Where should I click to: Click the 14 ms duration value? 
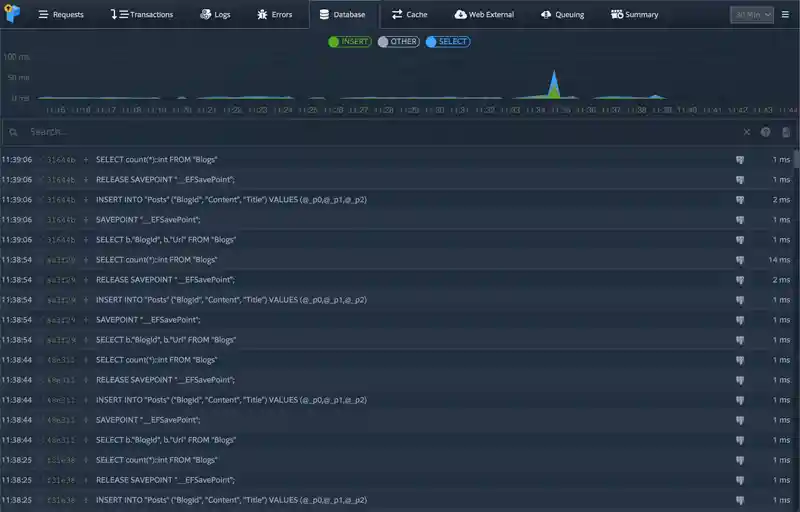click(x=779, y=260)
